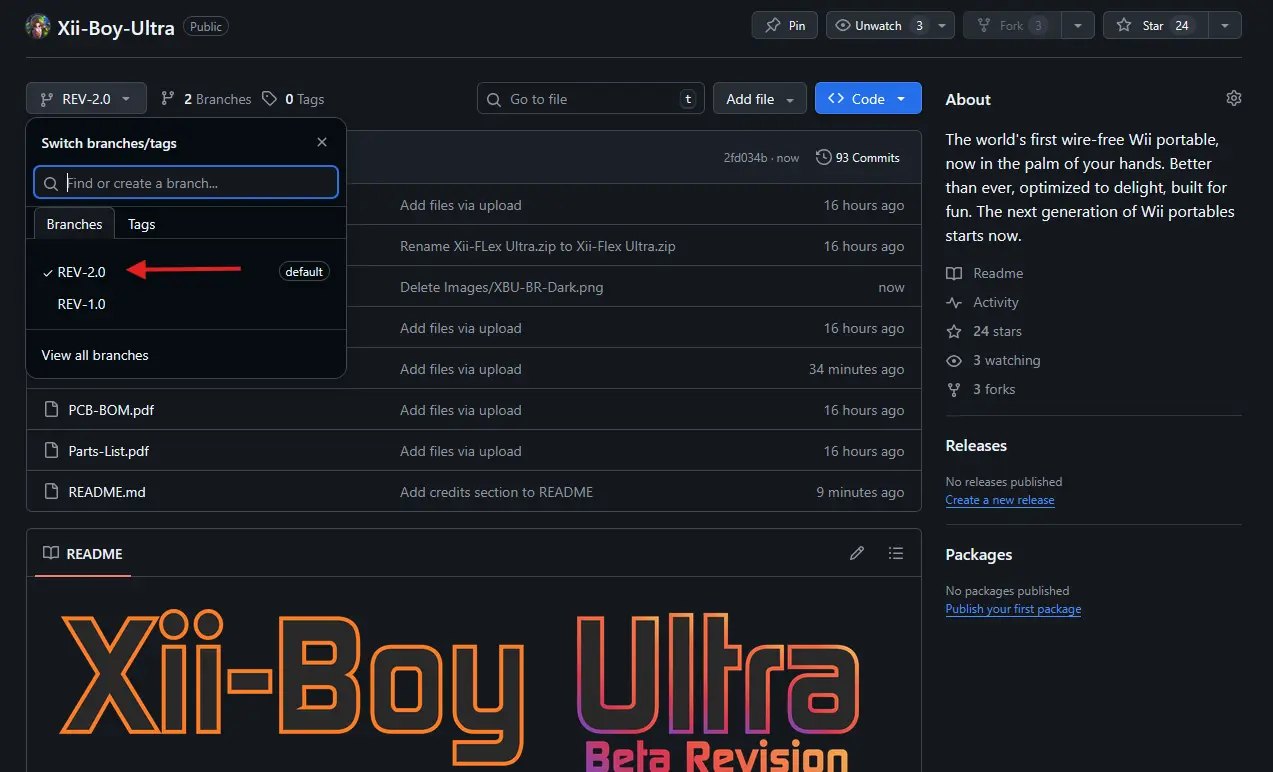Star the repository
The image size is (1273, 772).
tap(1156, 26)
